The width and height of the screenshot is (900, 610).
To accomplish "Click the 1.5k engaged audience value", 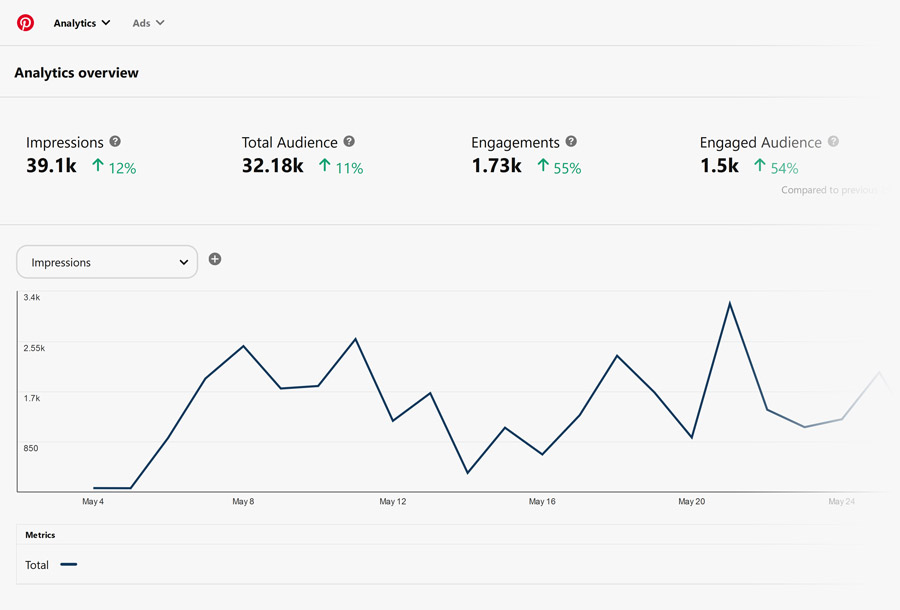I will tap(719, 166).
